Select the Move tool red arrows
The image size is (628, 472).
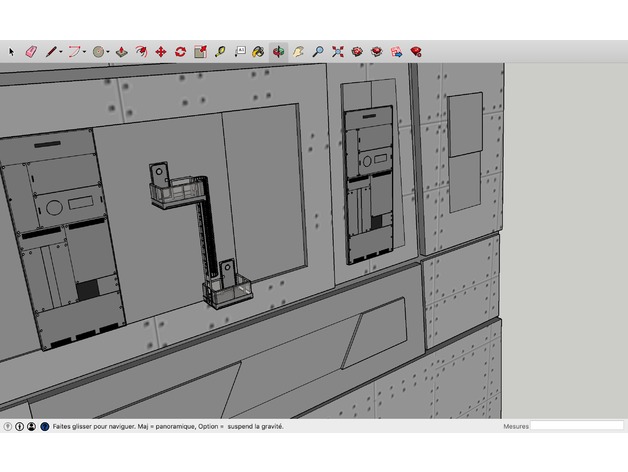(161, 52)
